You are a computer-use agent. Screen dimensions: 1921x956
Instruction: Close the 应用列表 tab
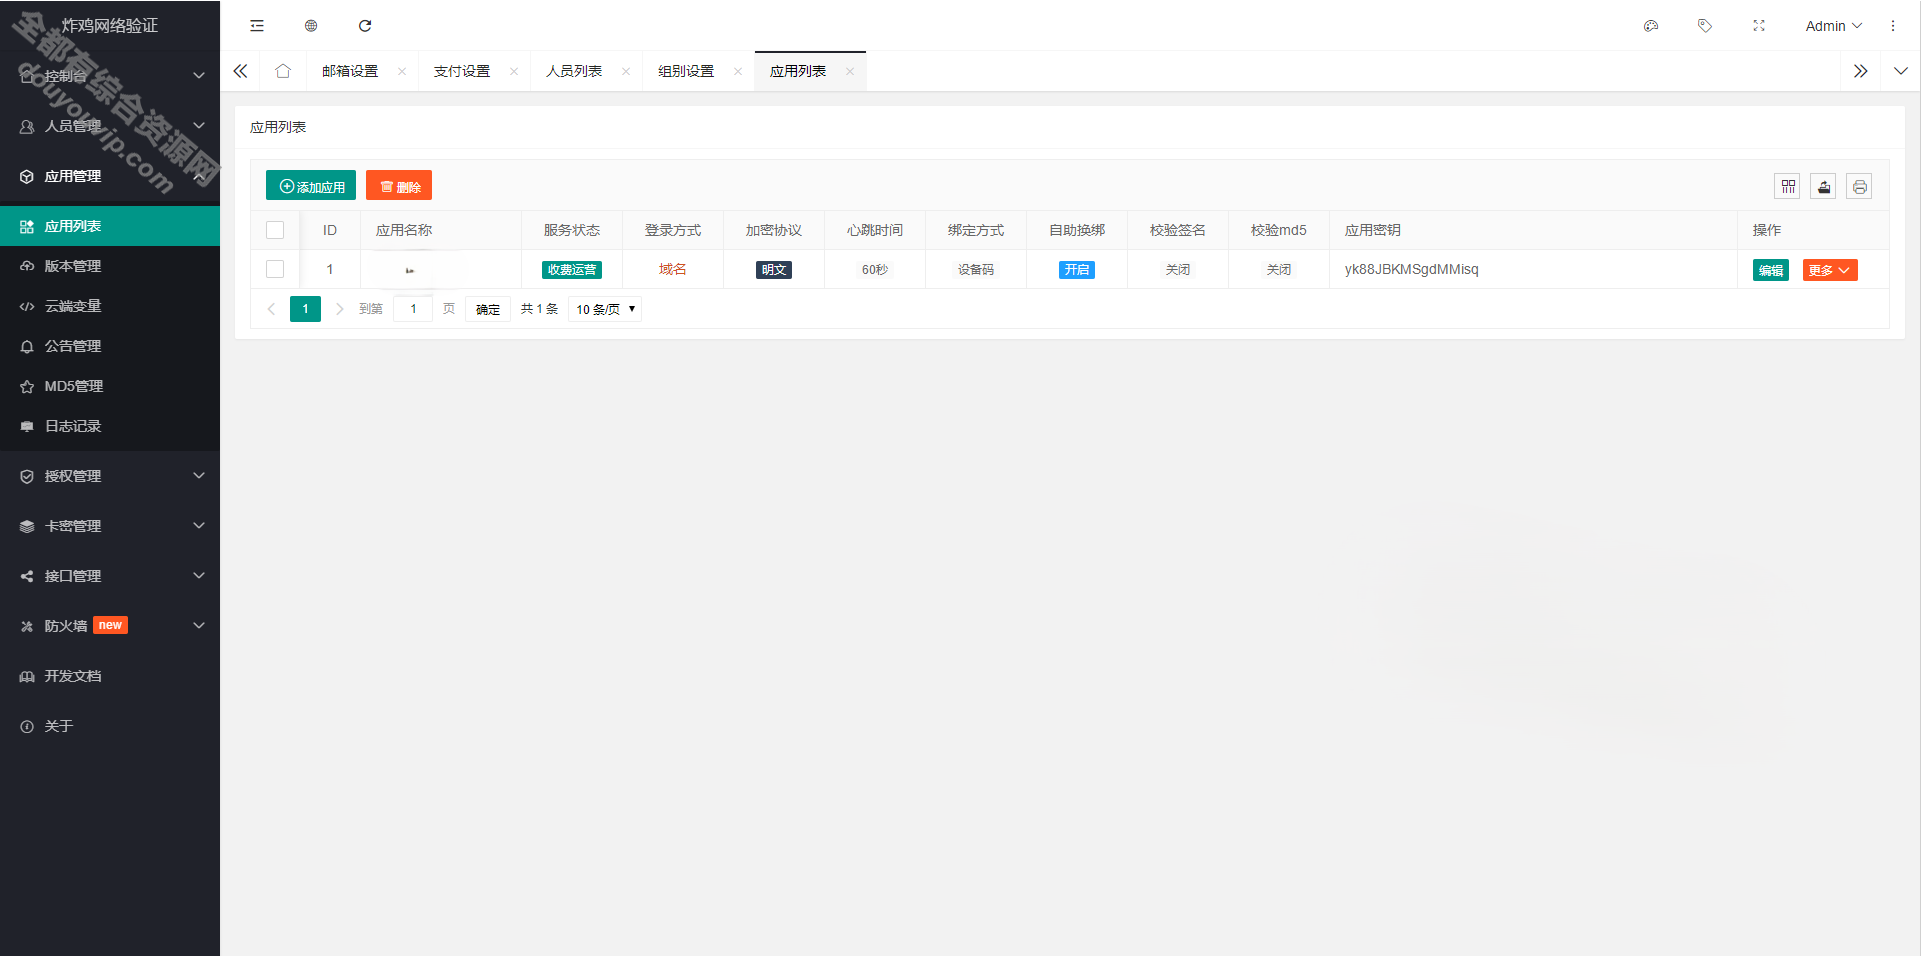850,71
